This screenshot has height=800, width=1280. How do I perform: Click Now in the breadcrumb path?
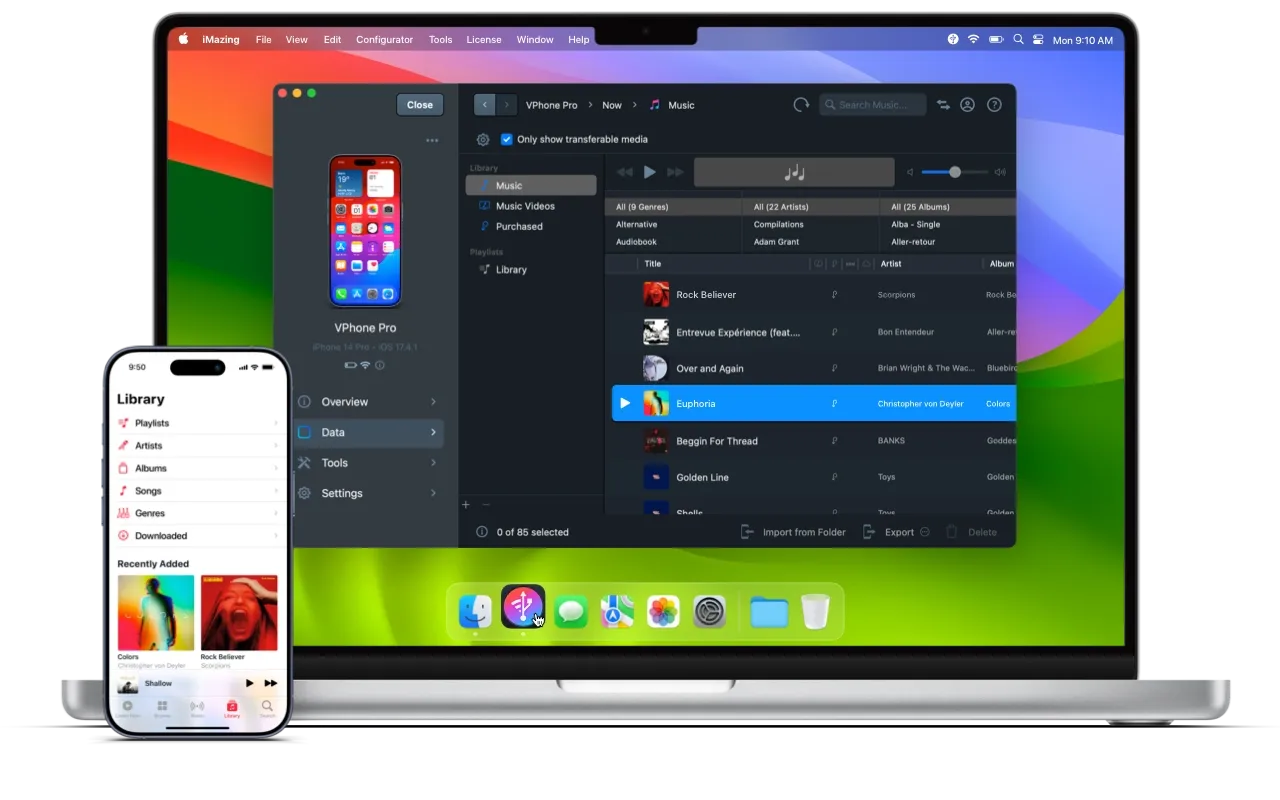point(612,105)
